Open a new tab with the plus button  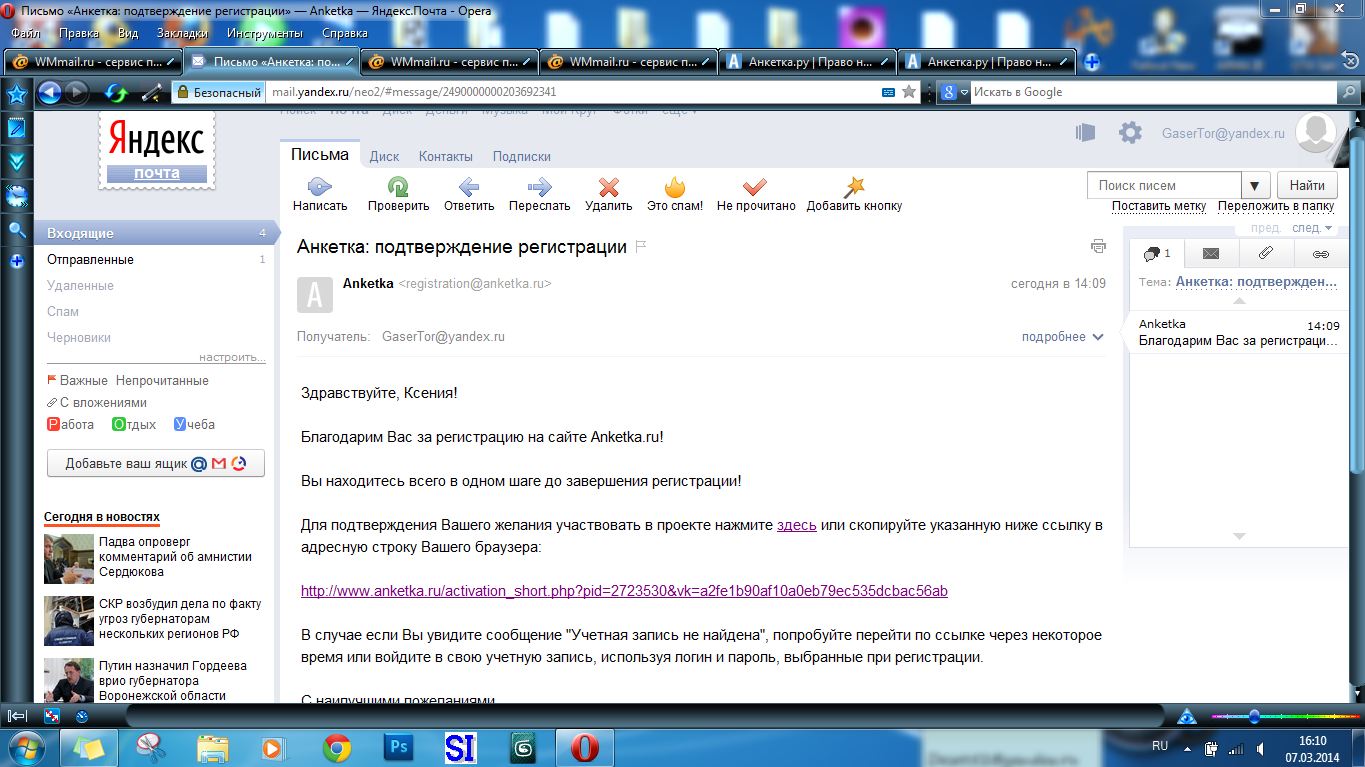1092,61
